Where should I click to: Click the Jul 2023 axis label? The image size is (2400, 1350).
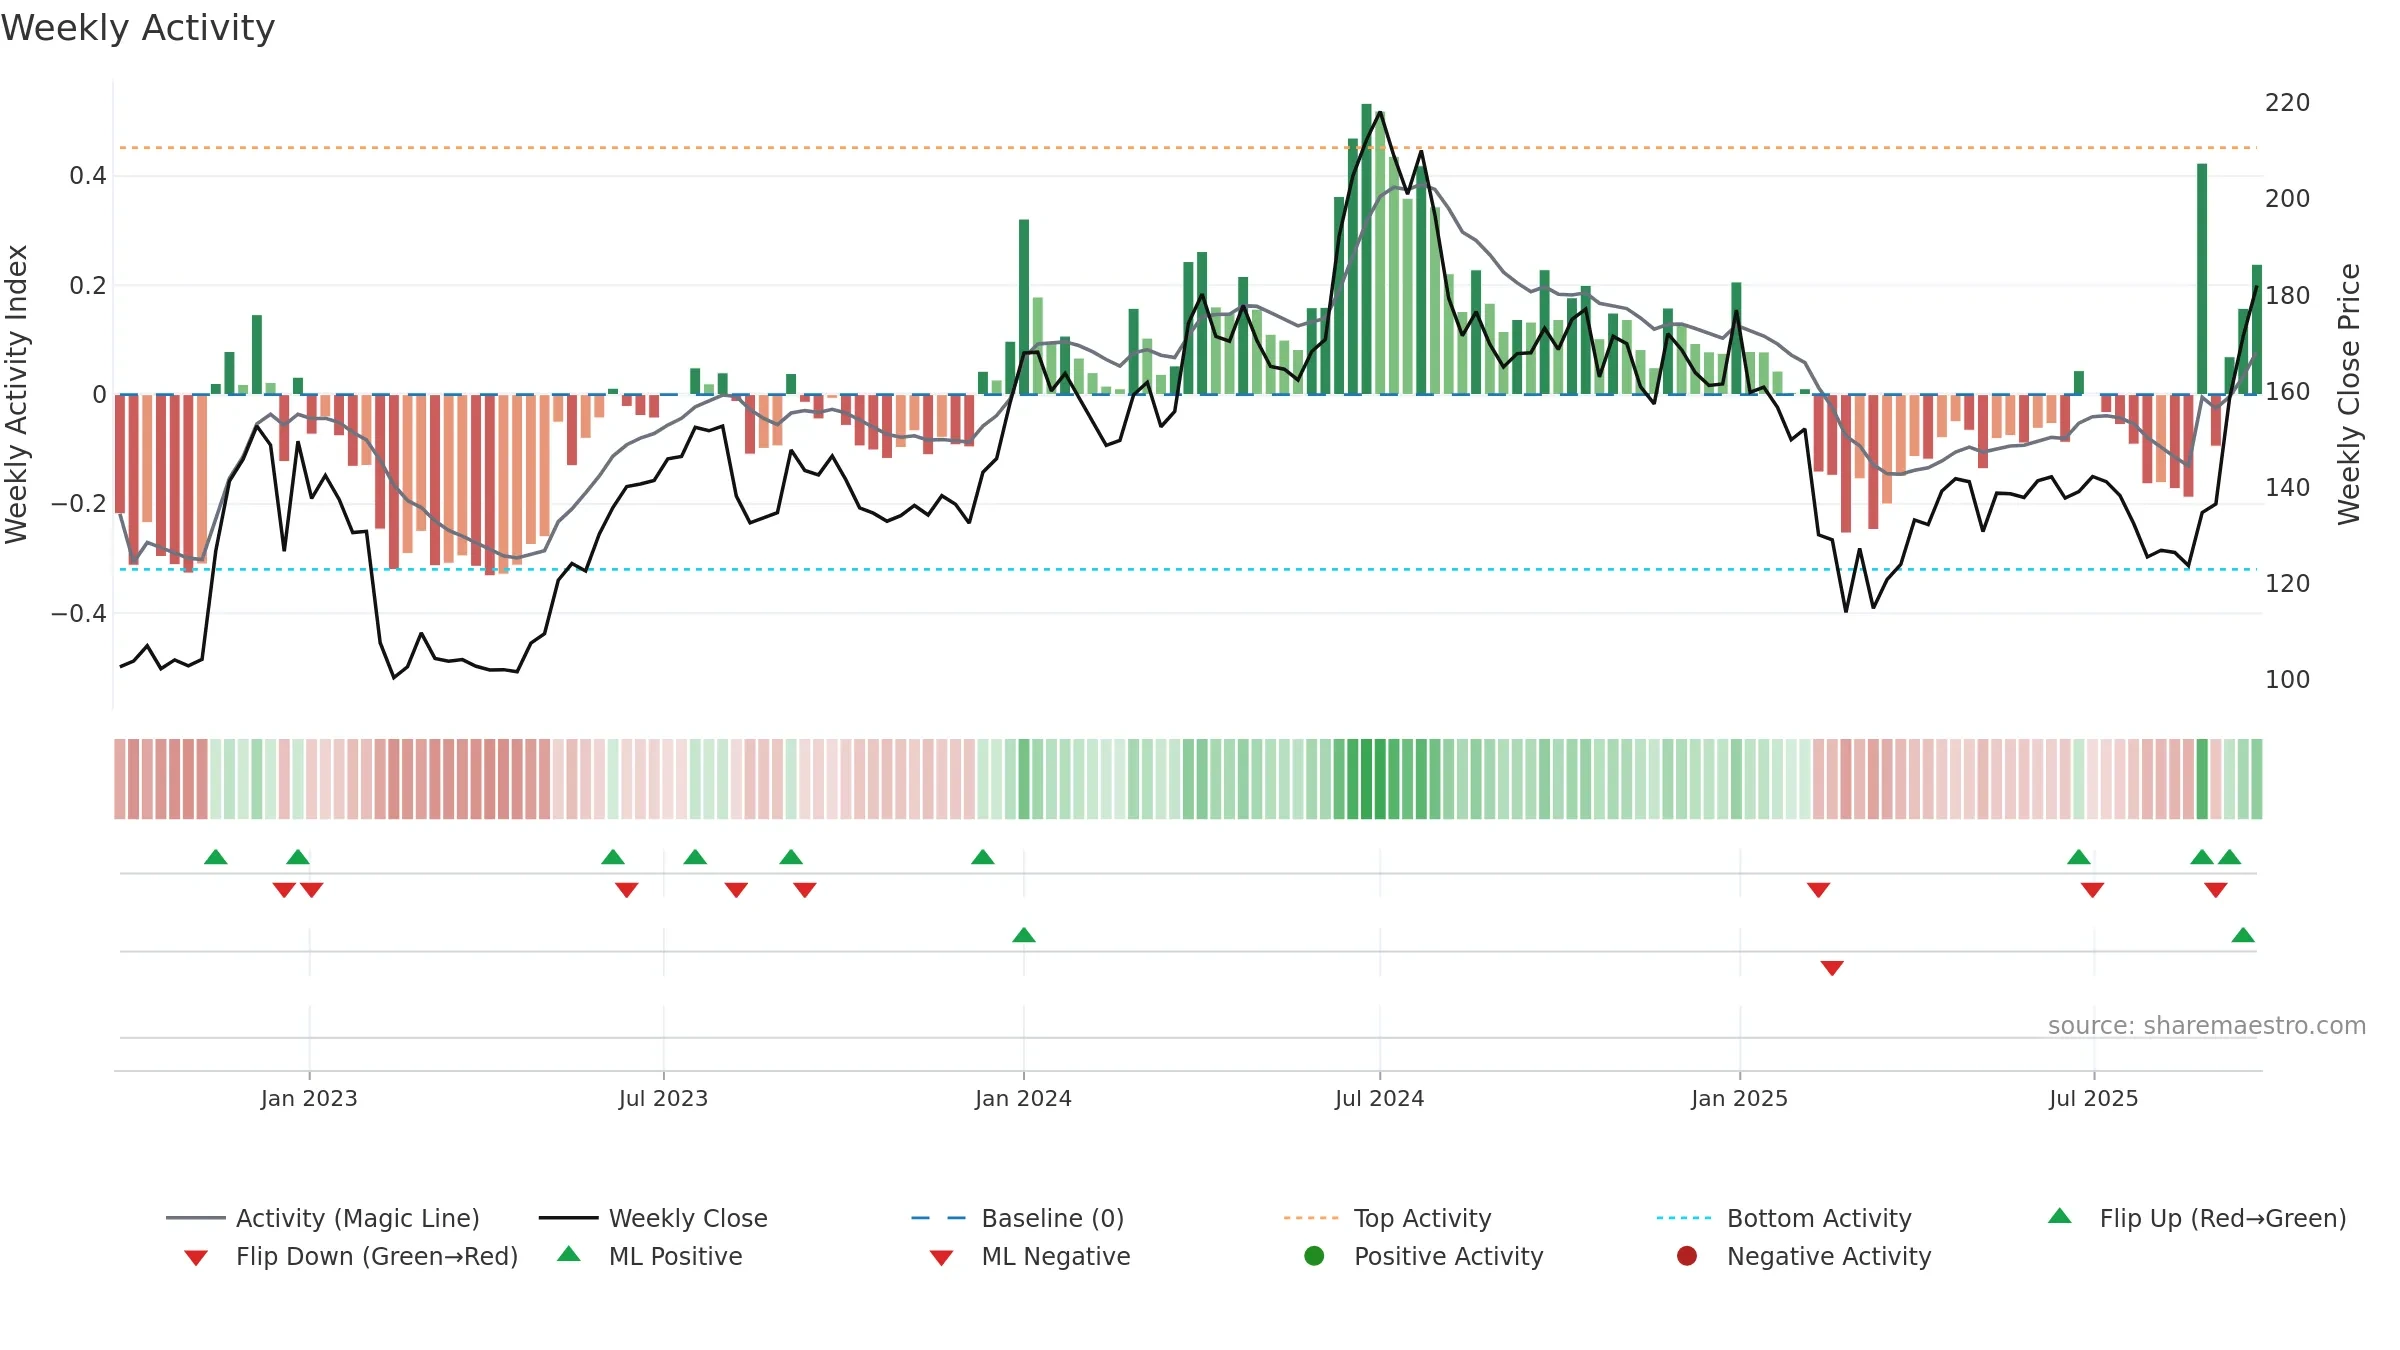pyautogui.click(x=663, y=1098)
